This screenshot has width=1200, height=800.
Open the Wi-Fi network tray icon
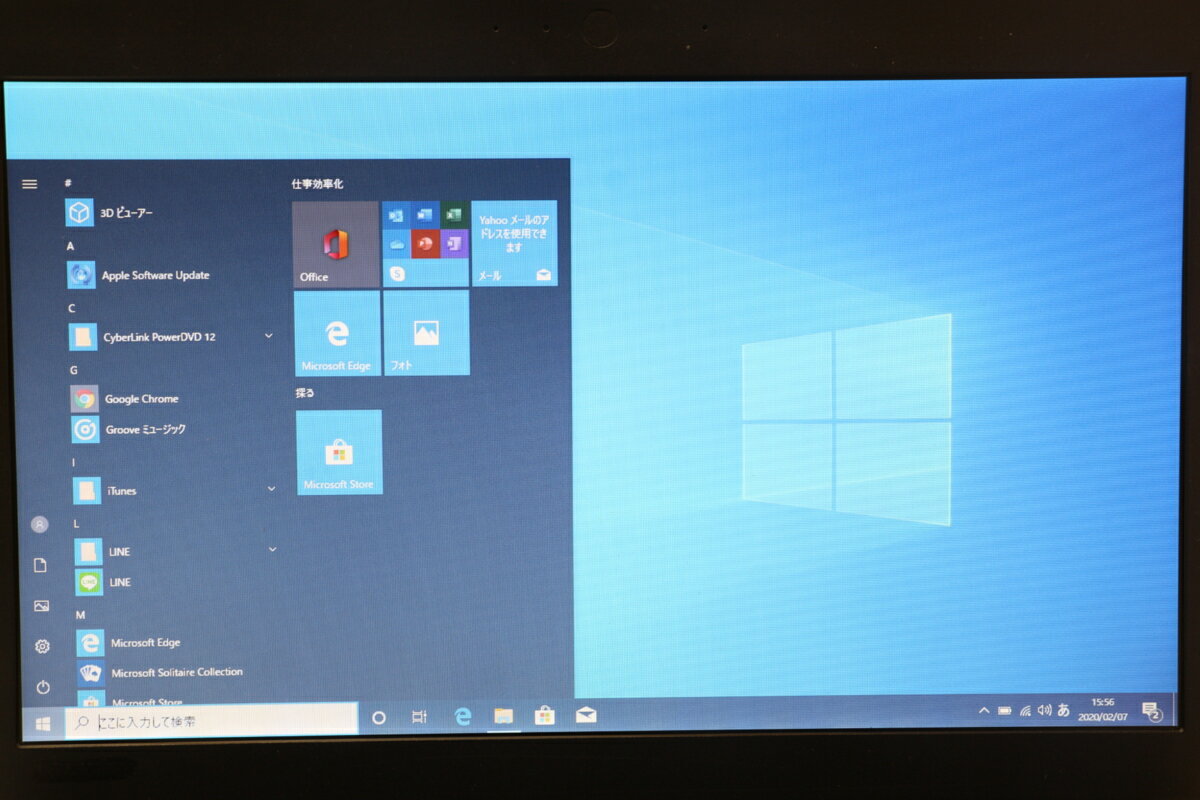click(x=1025, y=710)
